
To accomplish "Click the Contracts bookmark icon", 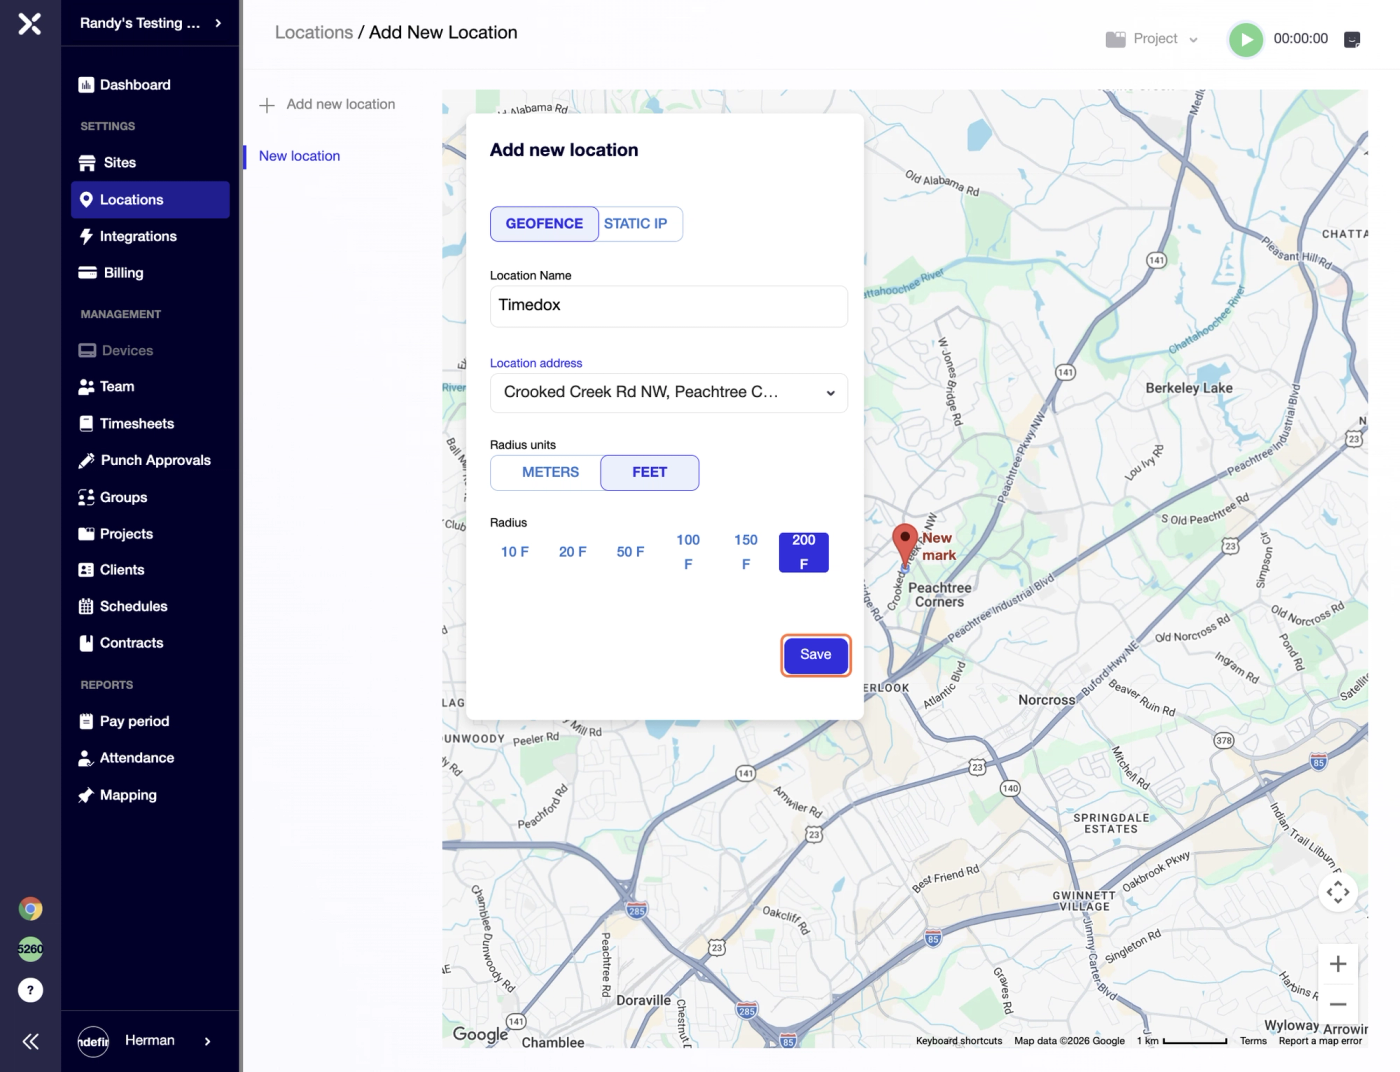I will coord(86,643).
